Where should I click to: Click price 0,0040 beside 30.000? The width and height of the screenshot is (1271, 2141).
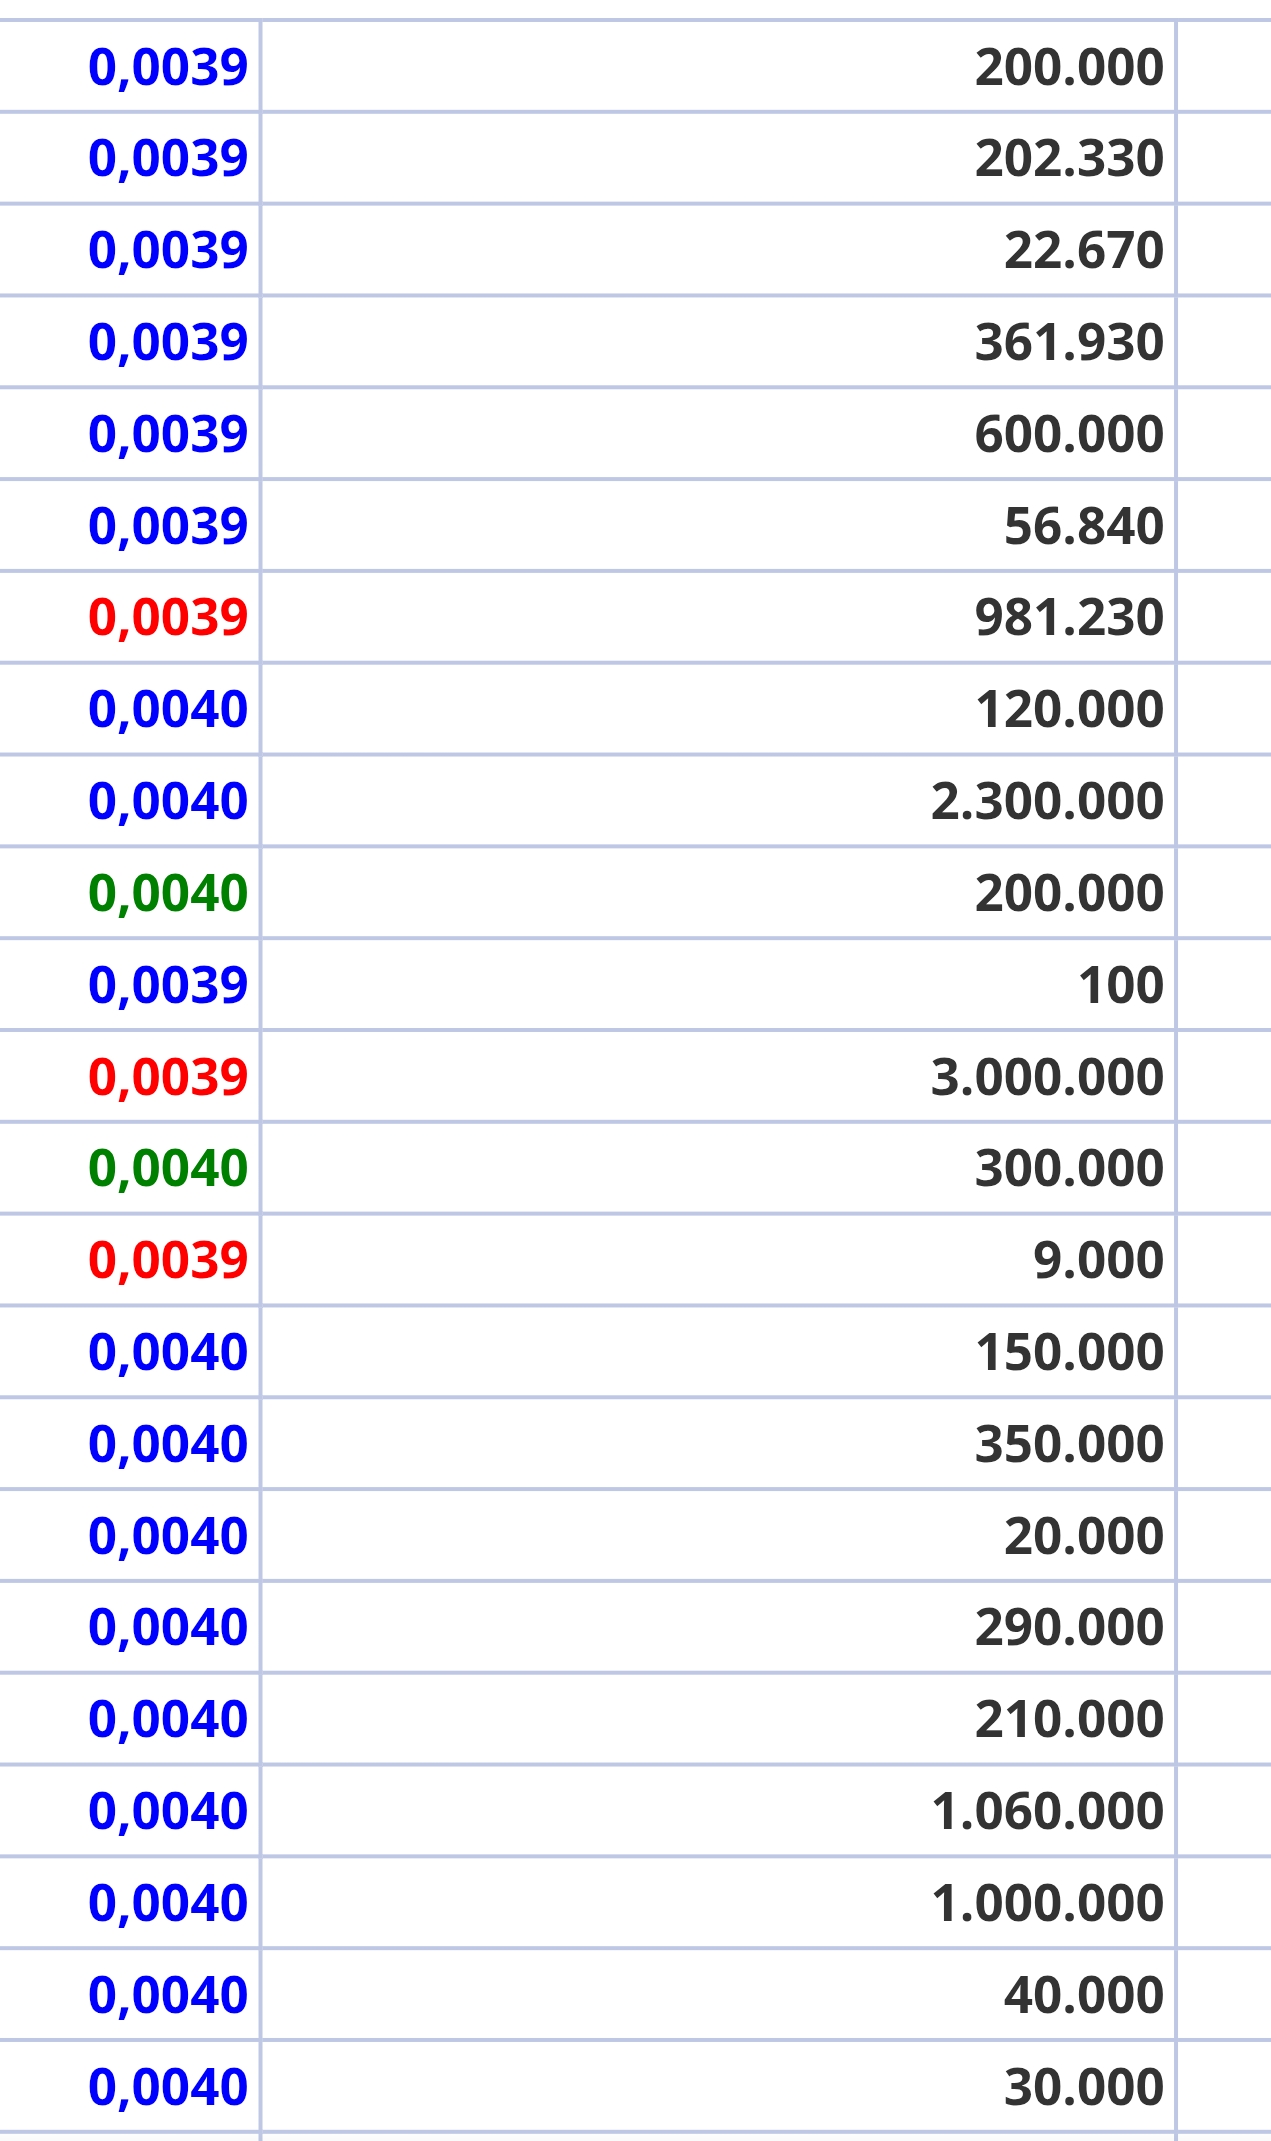(x=168, y=2088)
